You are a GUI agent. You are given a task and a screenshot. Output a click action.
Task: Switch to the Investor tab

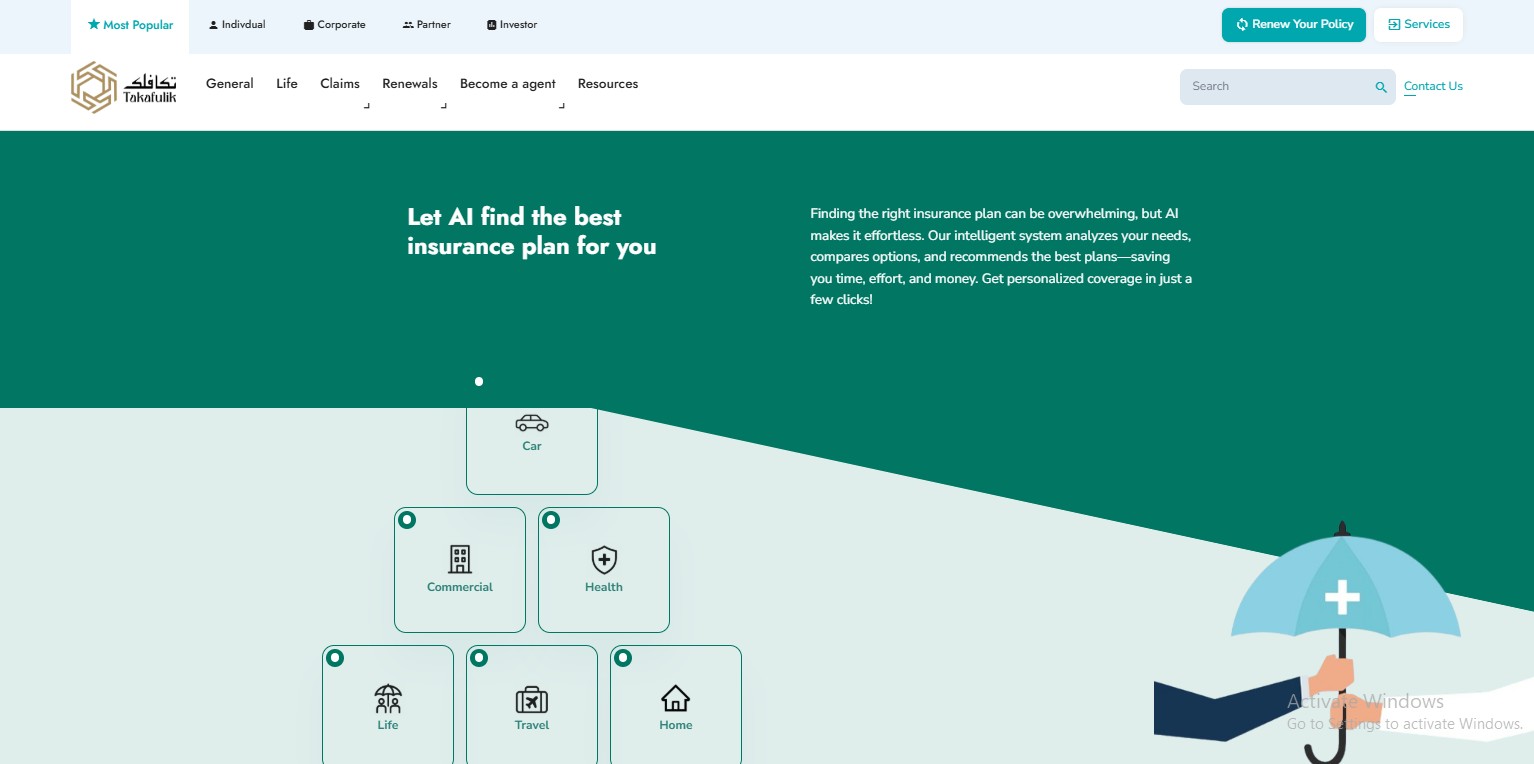point(512,25)
